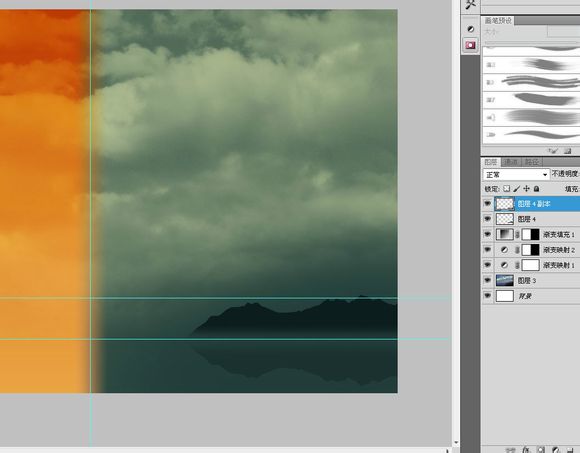Open layer style fx menu at panel bottom
This screenshot has width=580, height=453.
[526, 450]
